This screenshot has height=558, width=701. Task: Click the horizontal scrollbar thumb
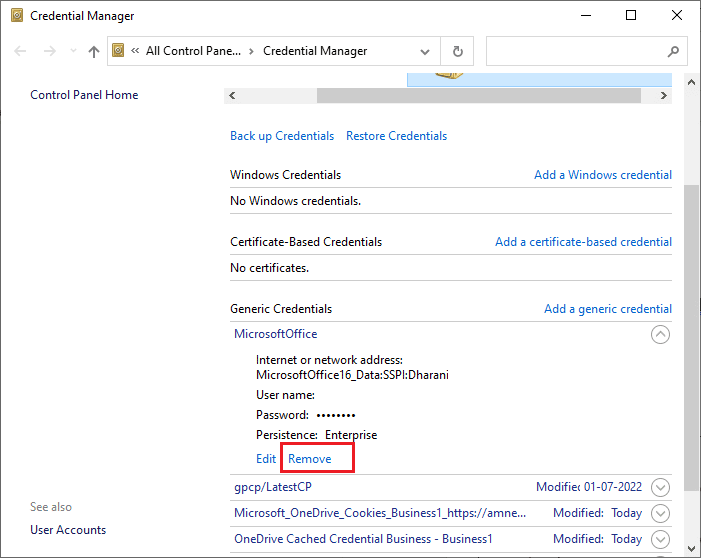[479, 95]
